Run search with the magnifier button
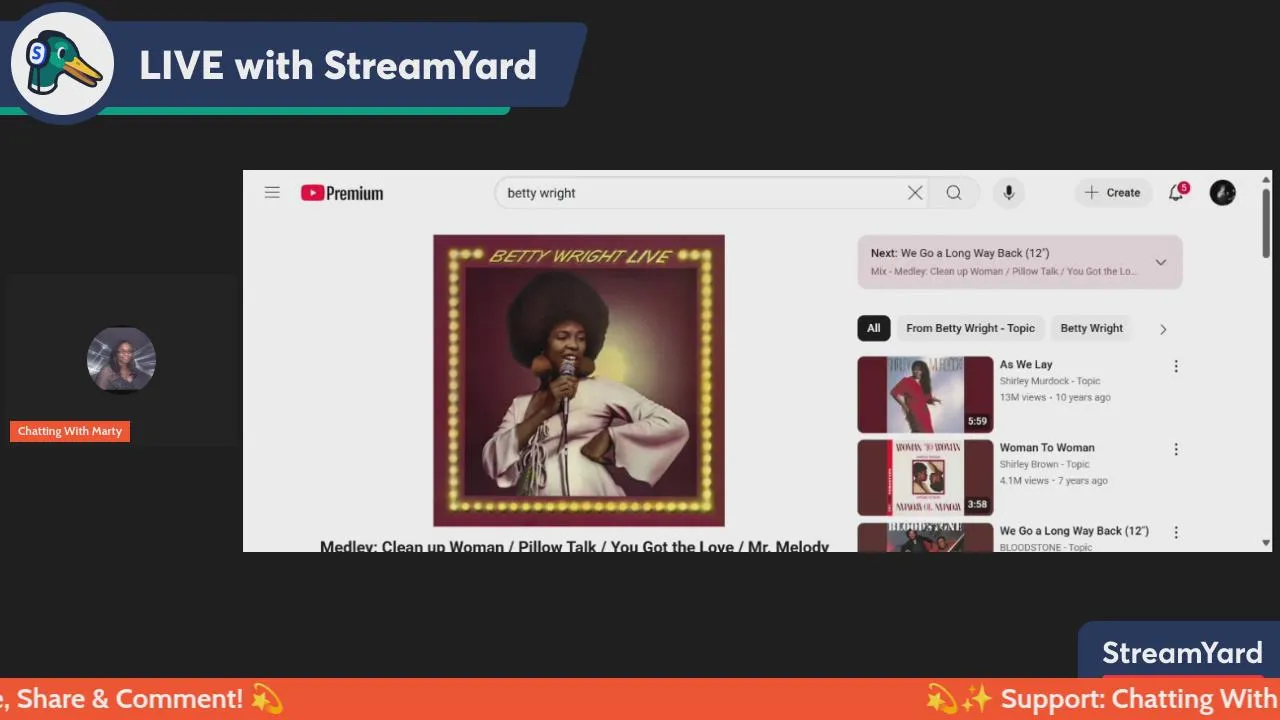 click(954, 193)
